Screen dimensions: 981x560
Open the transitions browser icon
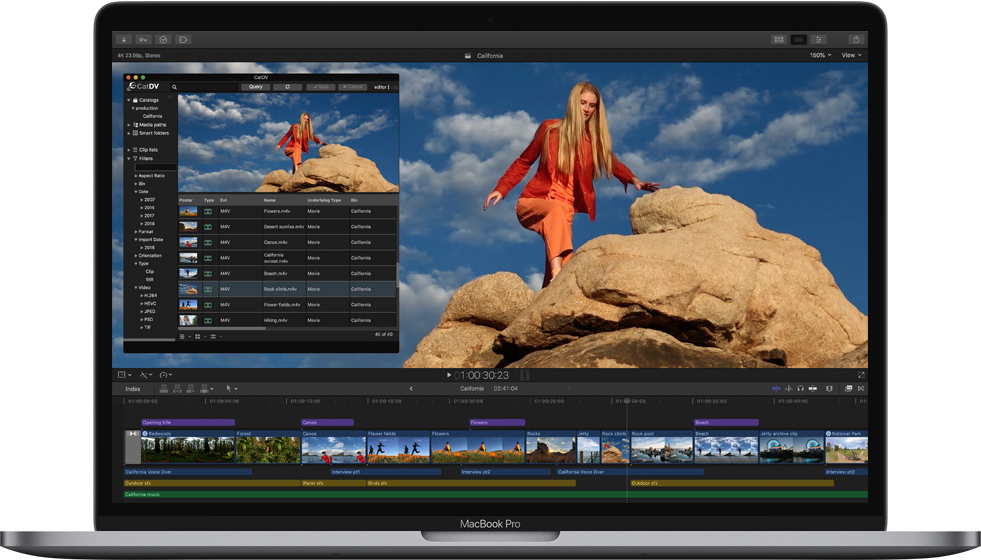tap(861, 389)
